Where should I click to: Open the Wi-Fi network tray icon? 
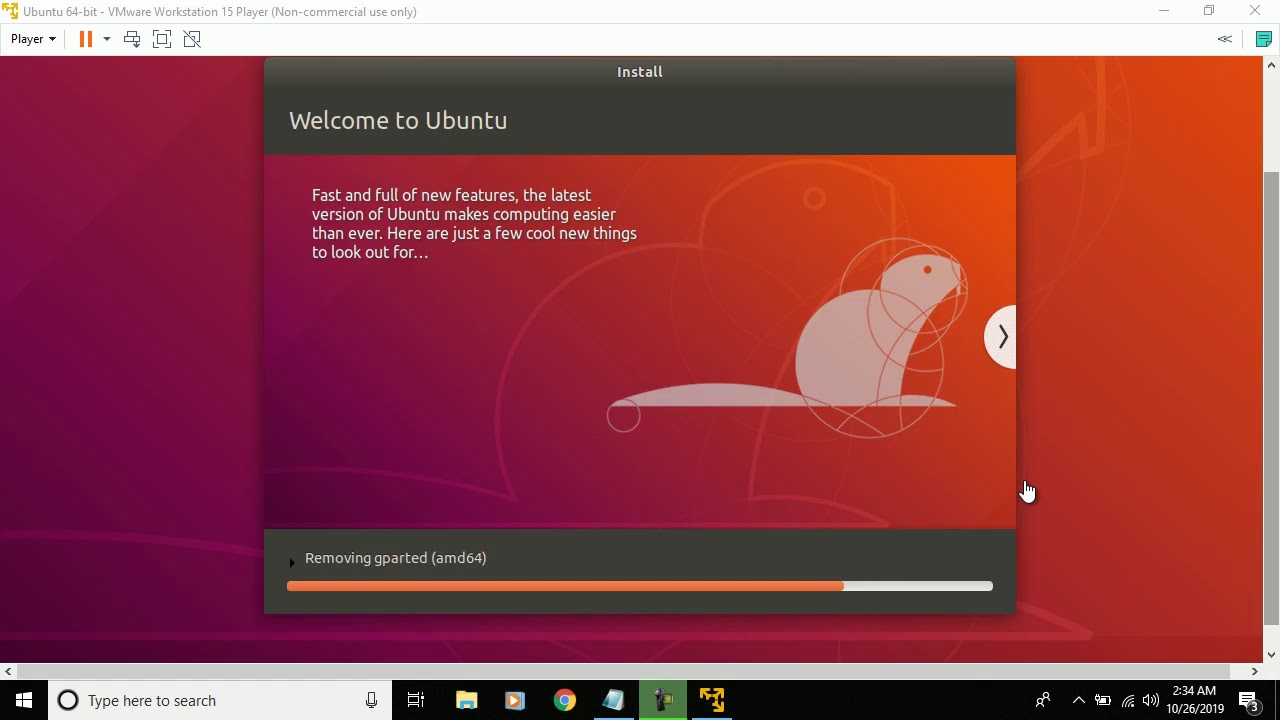click(1128, 700)
